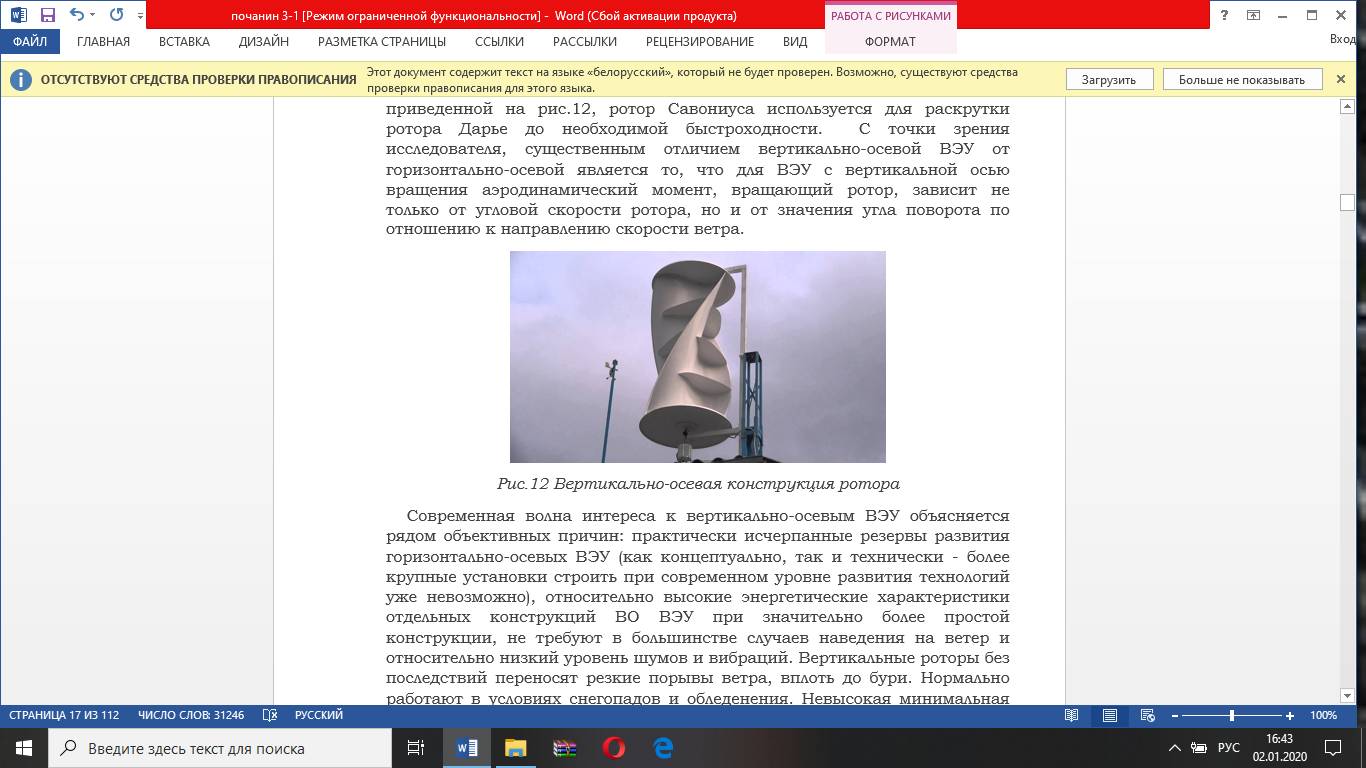Click the Repeat action icon
This screenshot has width=1366, height=768.
coord(116,15)
